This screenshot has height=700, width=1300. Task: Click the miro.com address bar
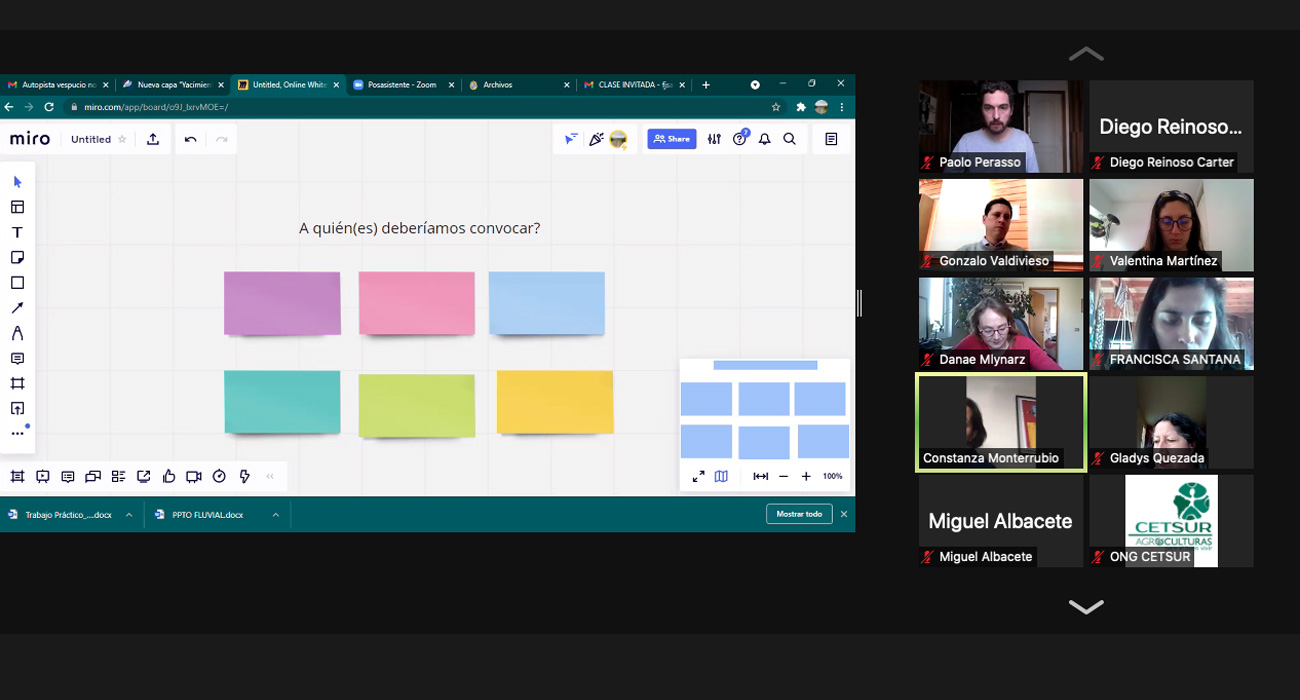pos(415,107)
